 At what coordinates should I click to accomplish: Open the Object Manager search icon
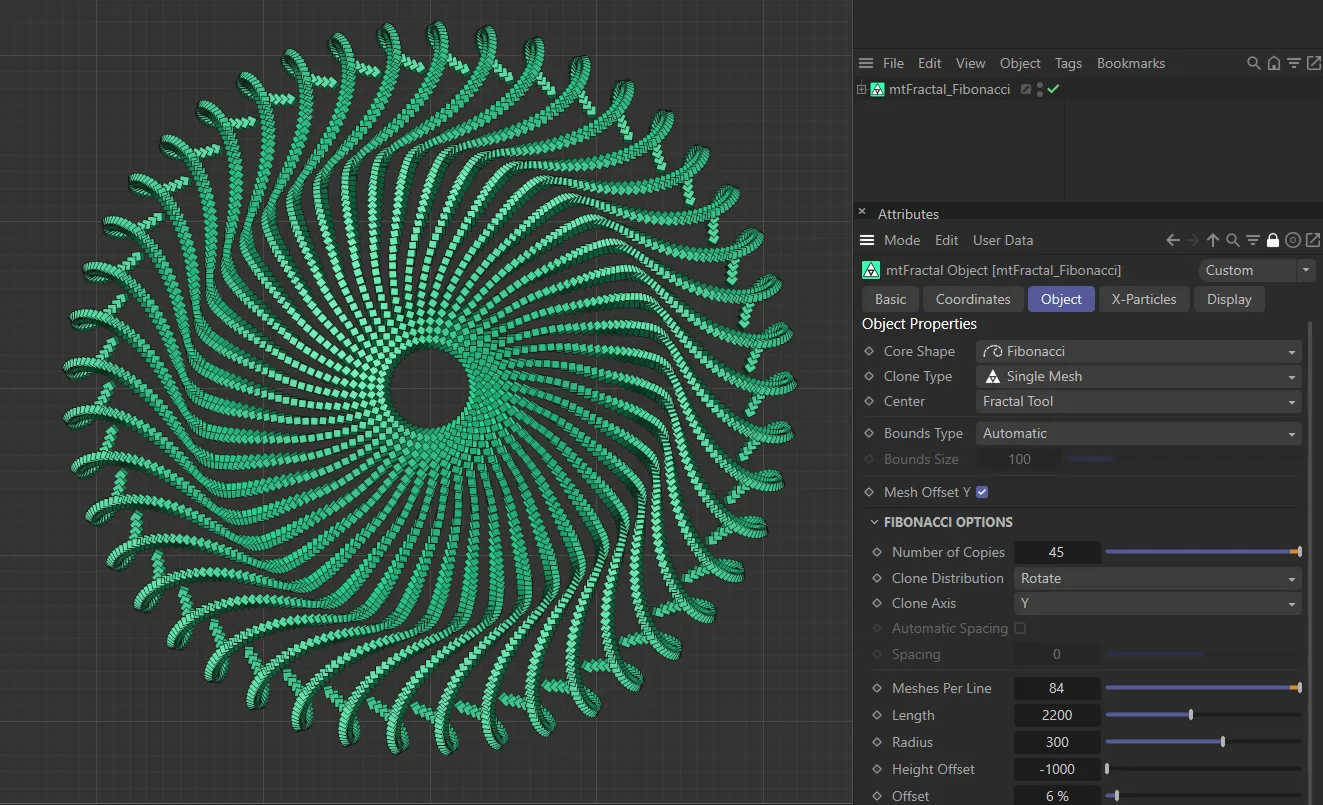click(x=1253, y=62)
